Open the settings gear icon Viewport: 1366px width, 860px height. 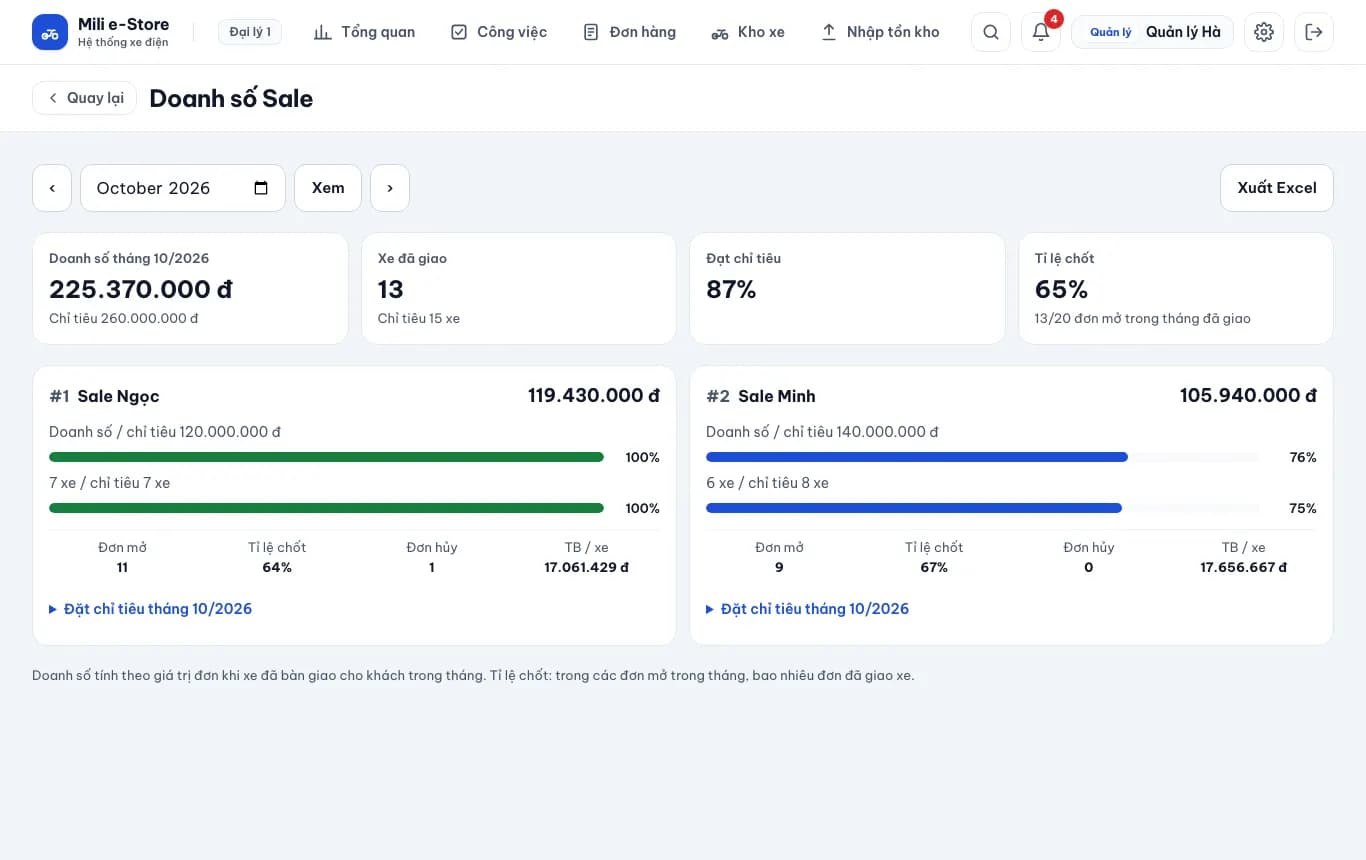1264,32
